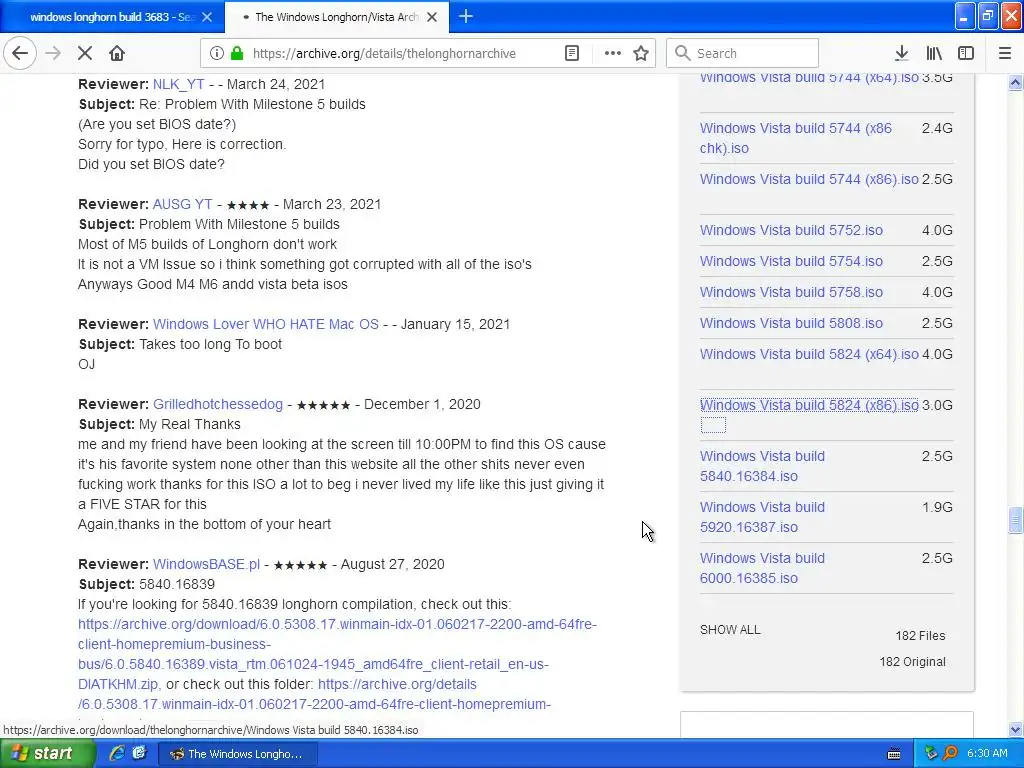Viewport: 1024px width, 768px height.
Task: Click the network tray icon
Action: 931,754
